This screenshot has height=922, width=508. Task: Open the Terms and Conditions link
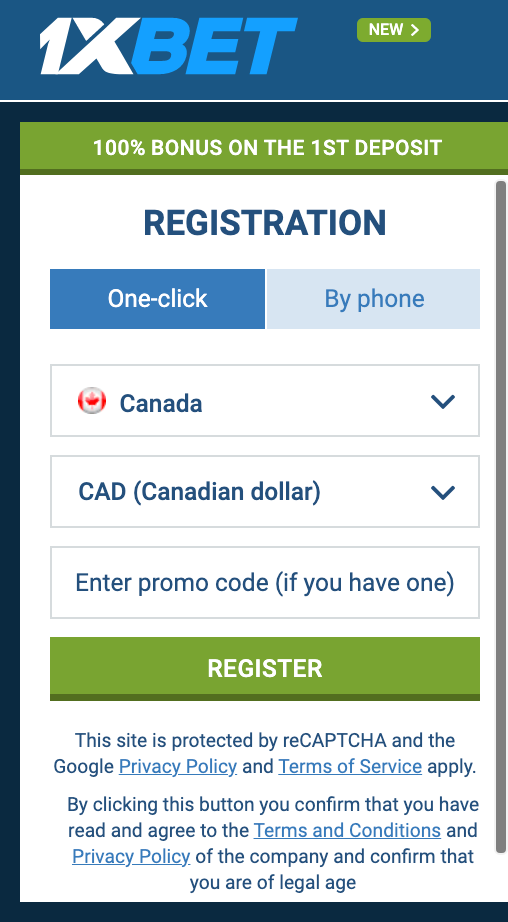[x=347, y=830]
